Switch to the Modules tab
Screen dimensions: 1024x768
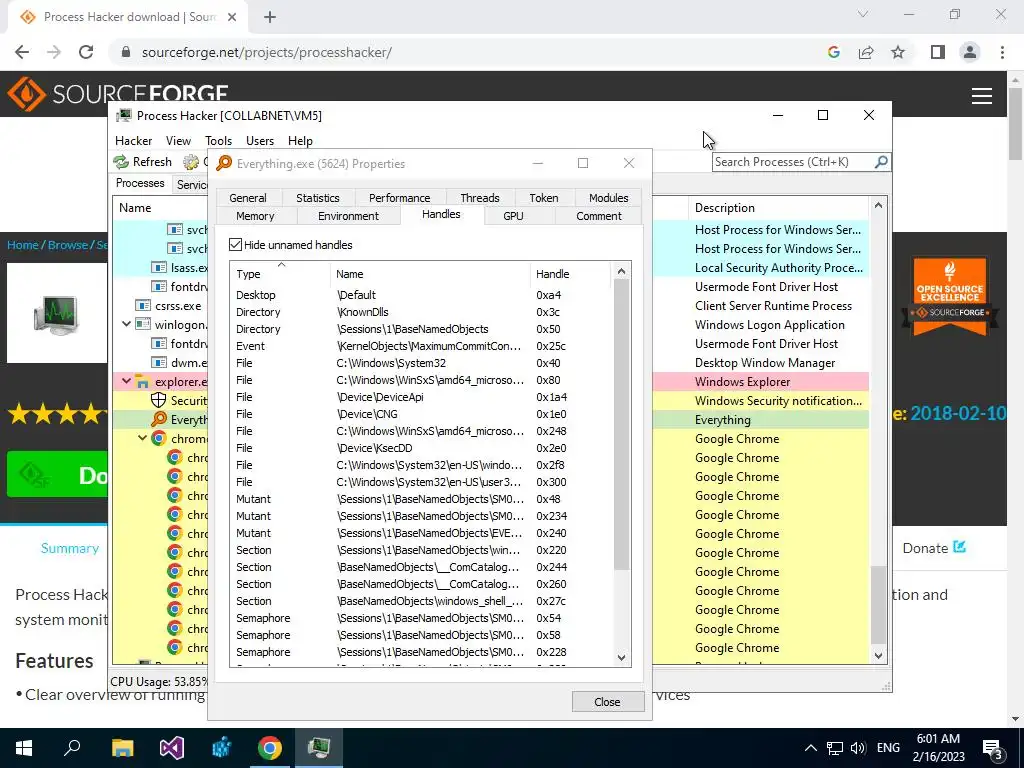(x=609, y=198)
